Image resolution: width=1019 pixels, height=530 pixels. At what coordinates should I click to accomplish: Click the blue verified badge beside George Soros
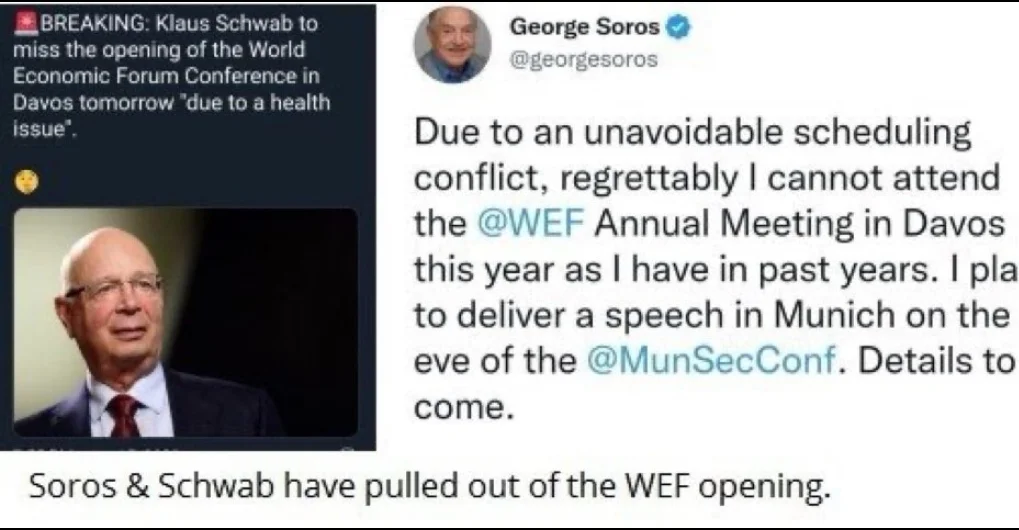click(x=679, y=28)
